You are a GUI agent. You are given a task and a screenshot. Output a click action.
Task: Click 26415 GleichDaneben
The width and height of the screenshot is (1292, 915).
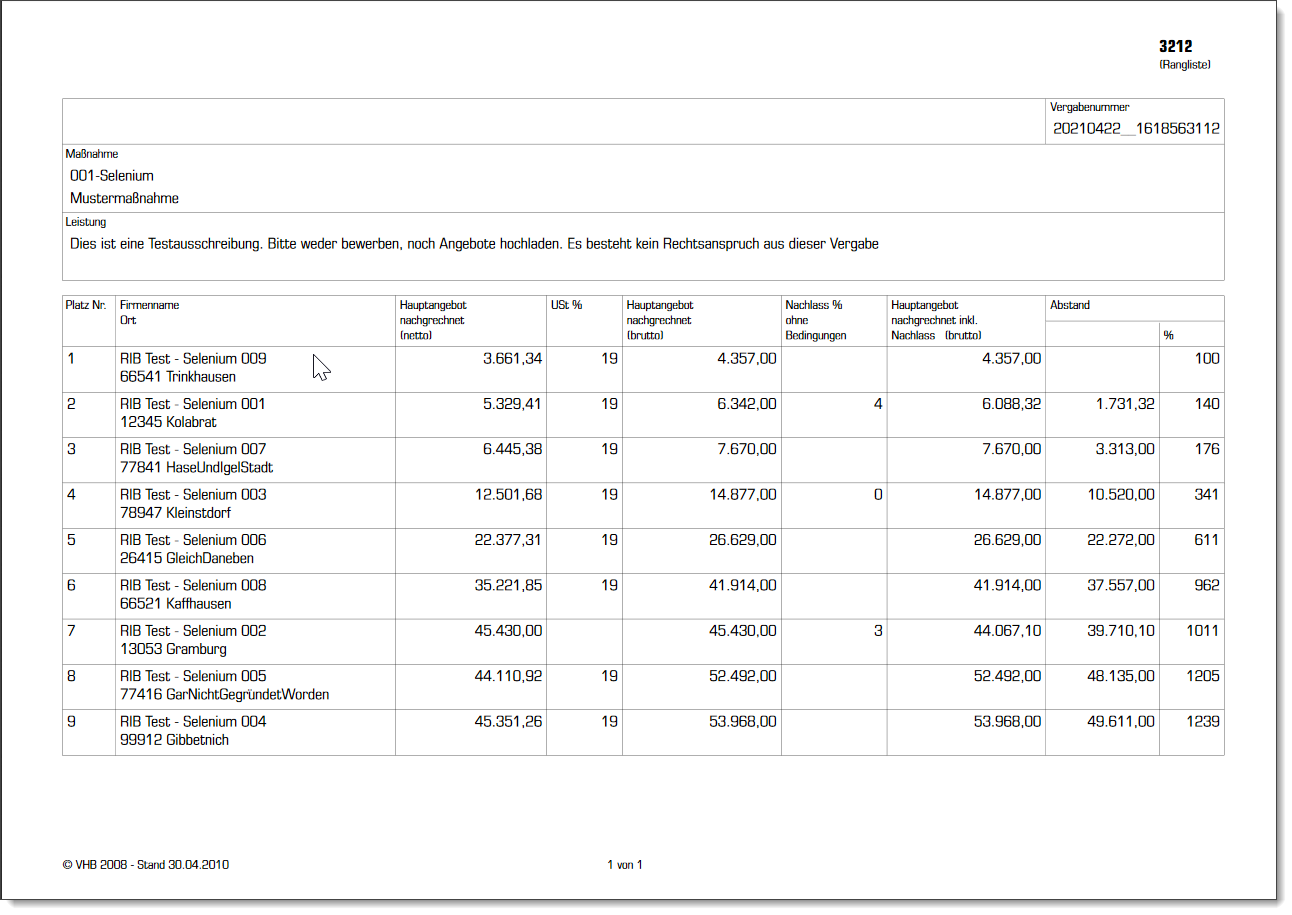click(187, 558)
